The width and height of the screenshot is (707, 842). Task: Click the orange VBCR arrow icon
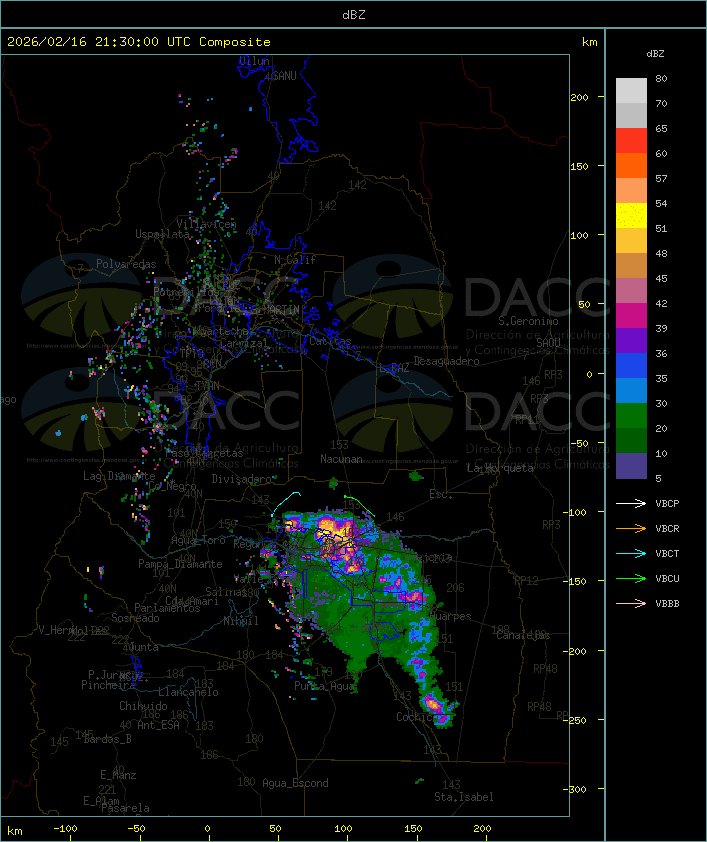click(x=631, y=528)
